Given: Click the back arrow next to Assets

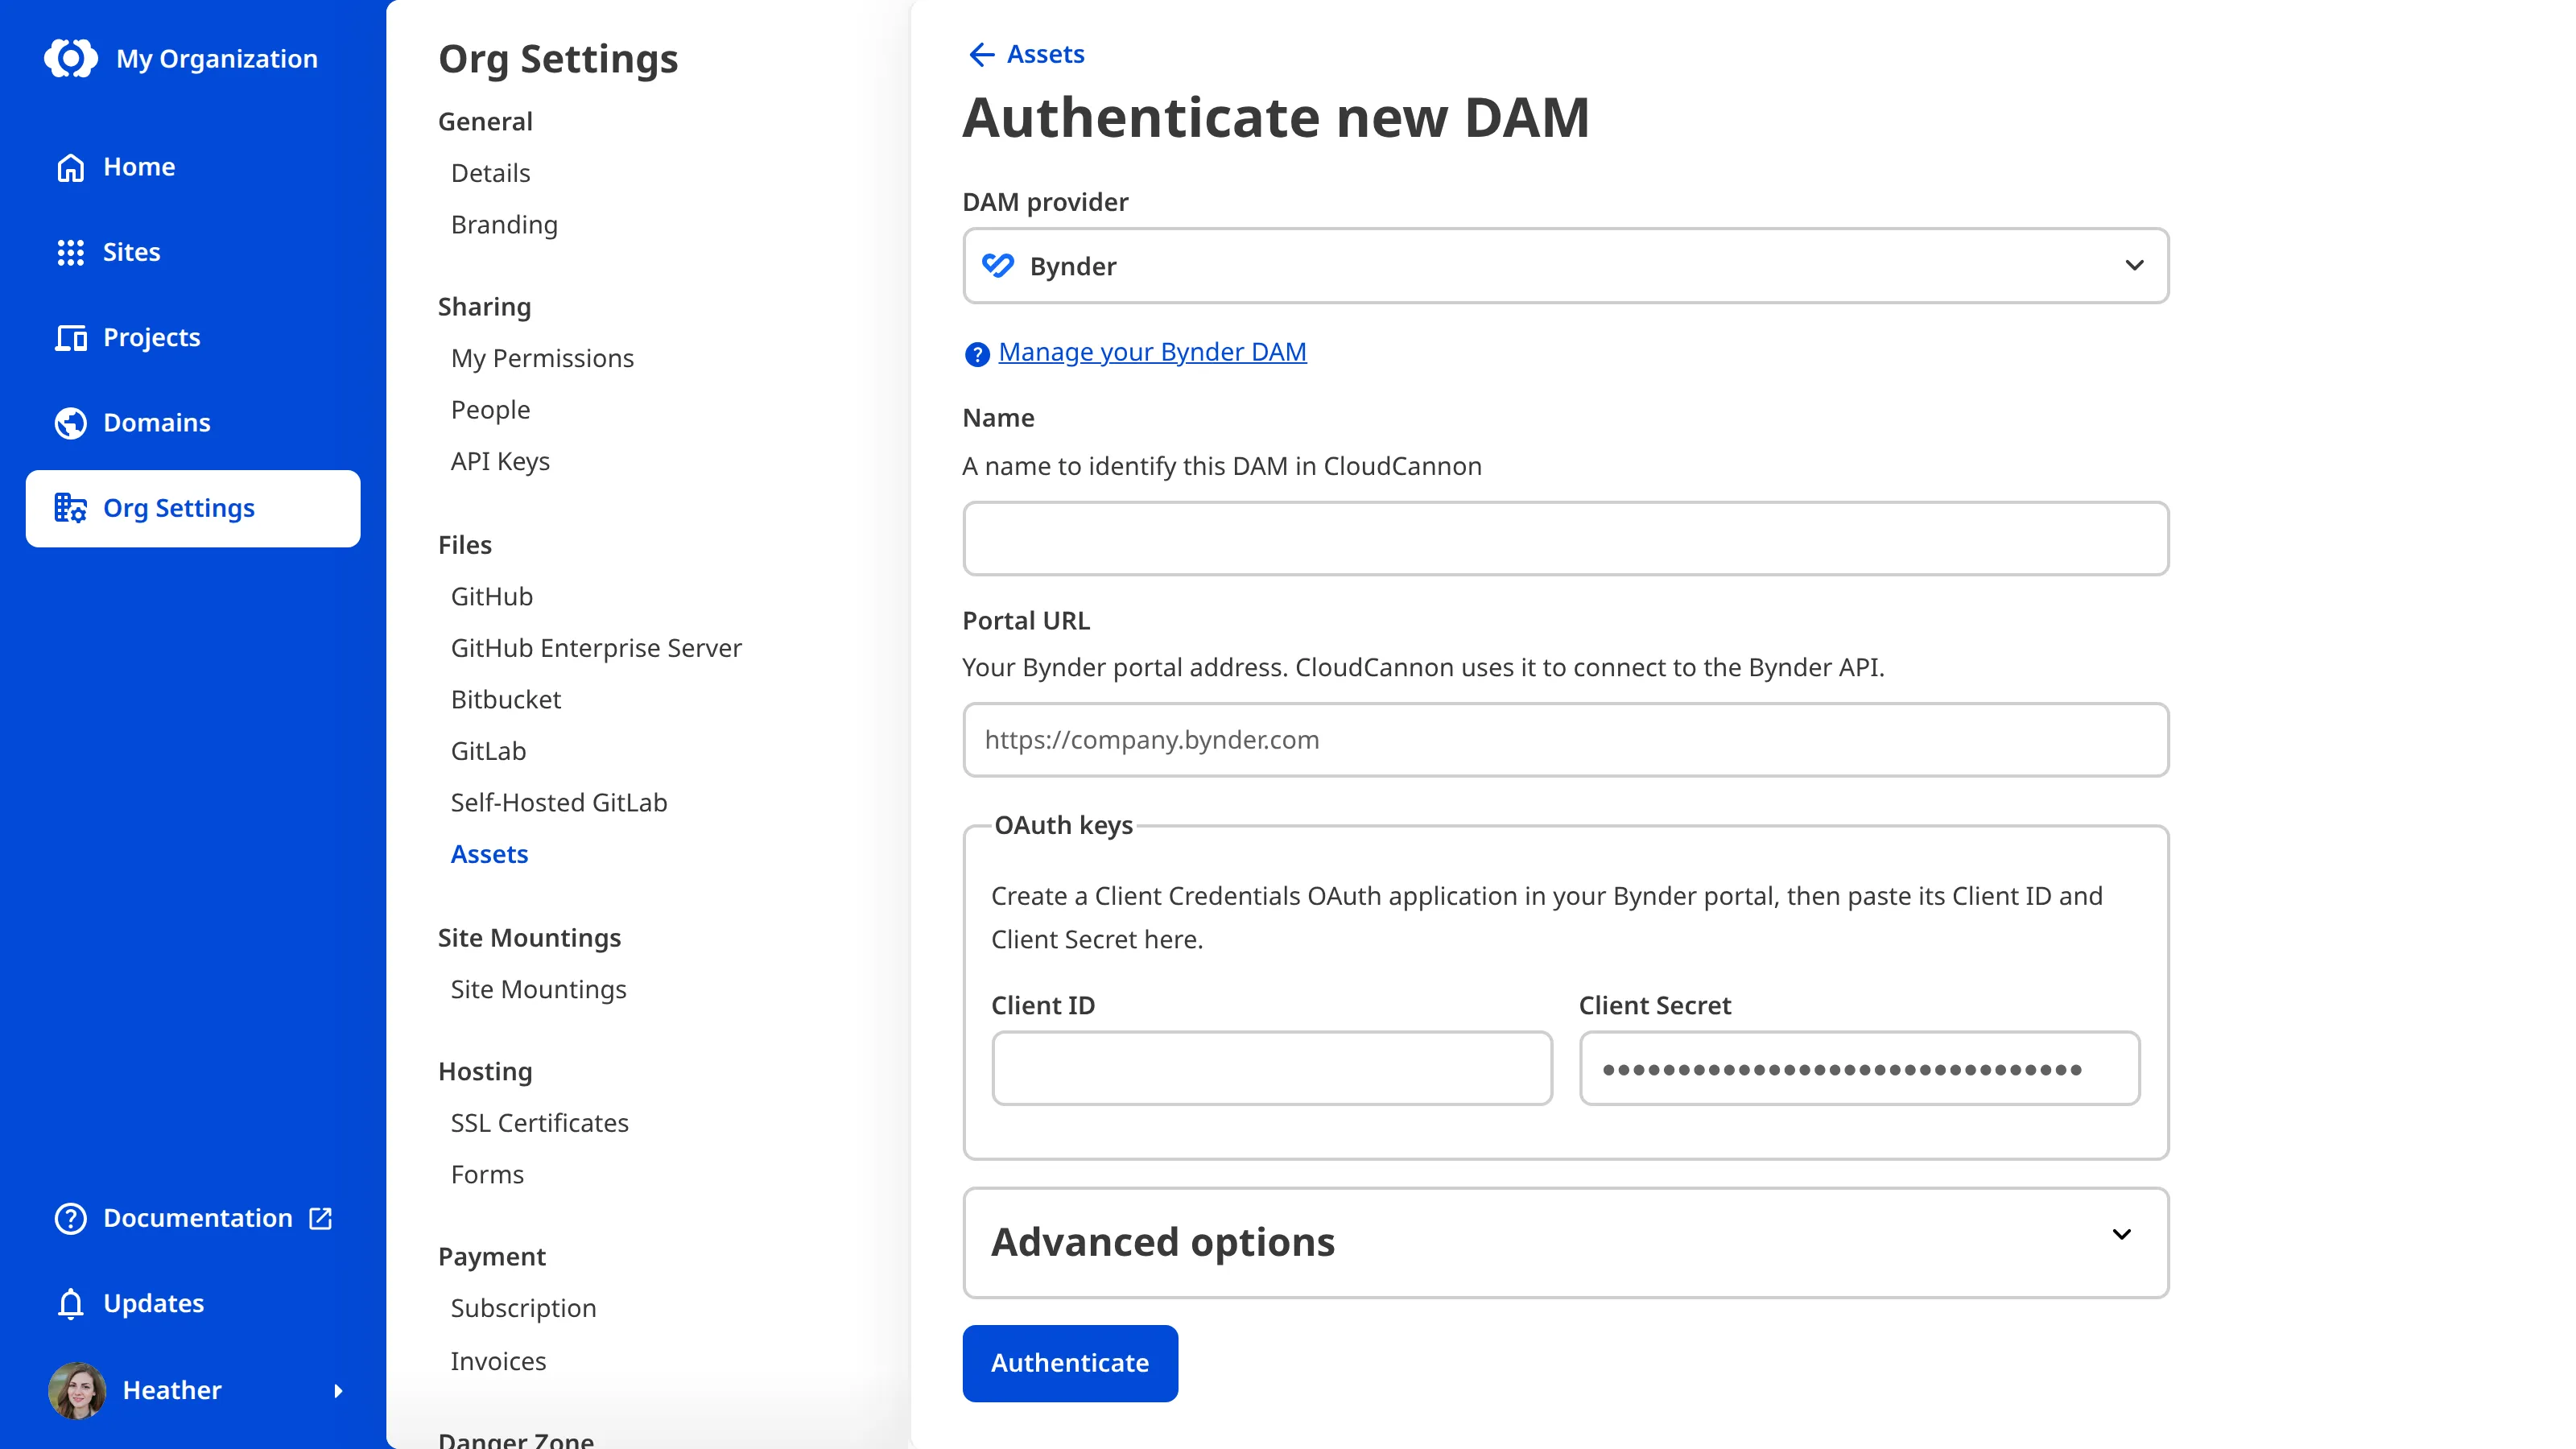Looking at the screenshot, I should coord(981,54).
